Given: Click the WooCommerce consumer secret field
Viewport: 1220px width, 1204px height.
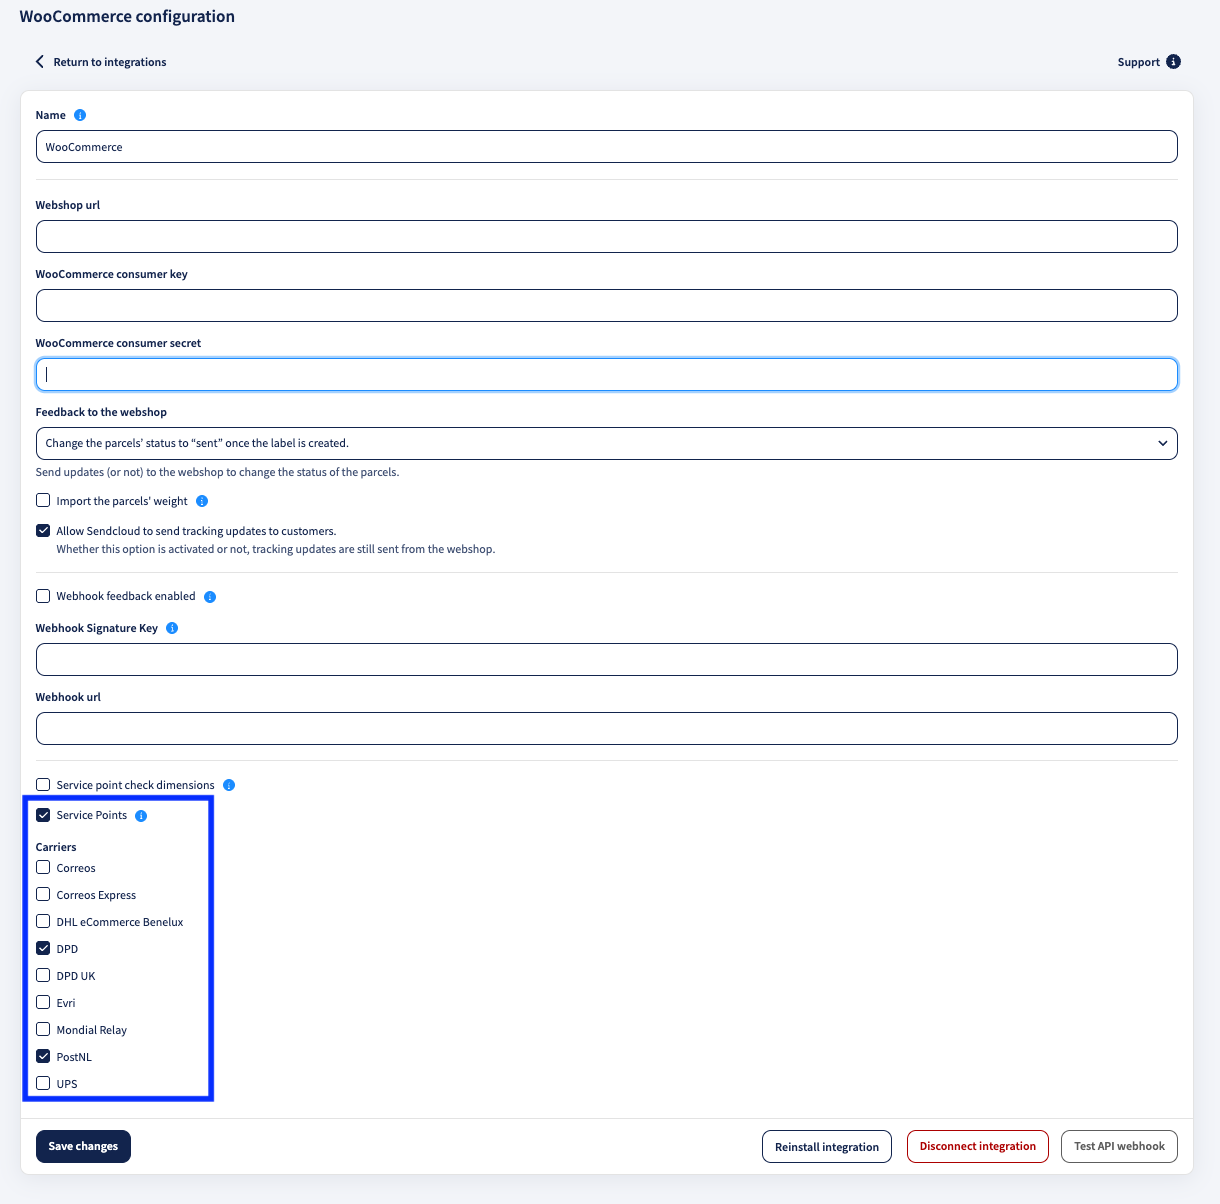Looking at the screenshot, I should click(x=607, y=374).
